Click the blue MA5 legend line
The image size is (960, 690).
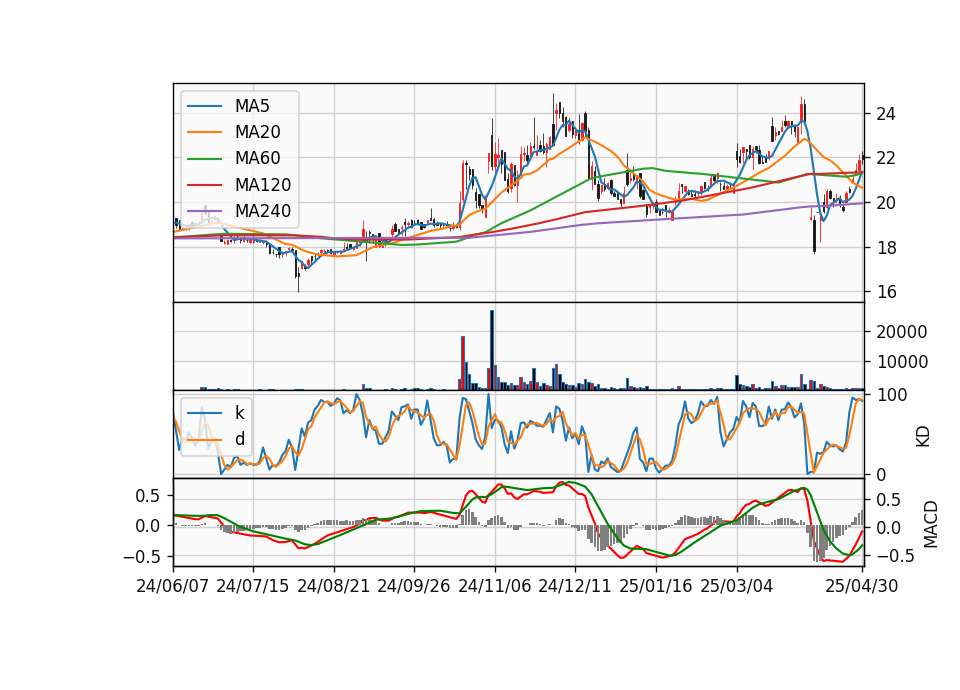(x=204, y=107)
